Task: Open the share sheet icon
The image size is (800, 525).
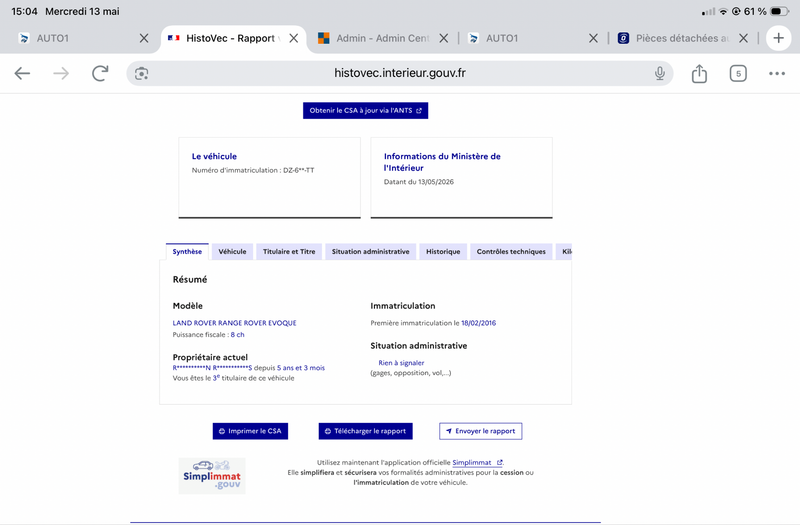Action: [699, 73]
